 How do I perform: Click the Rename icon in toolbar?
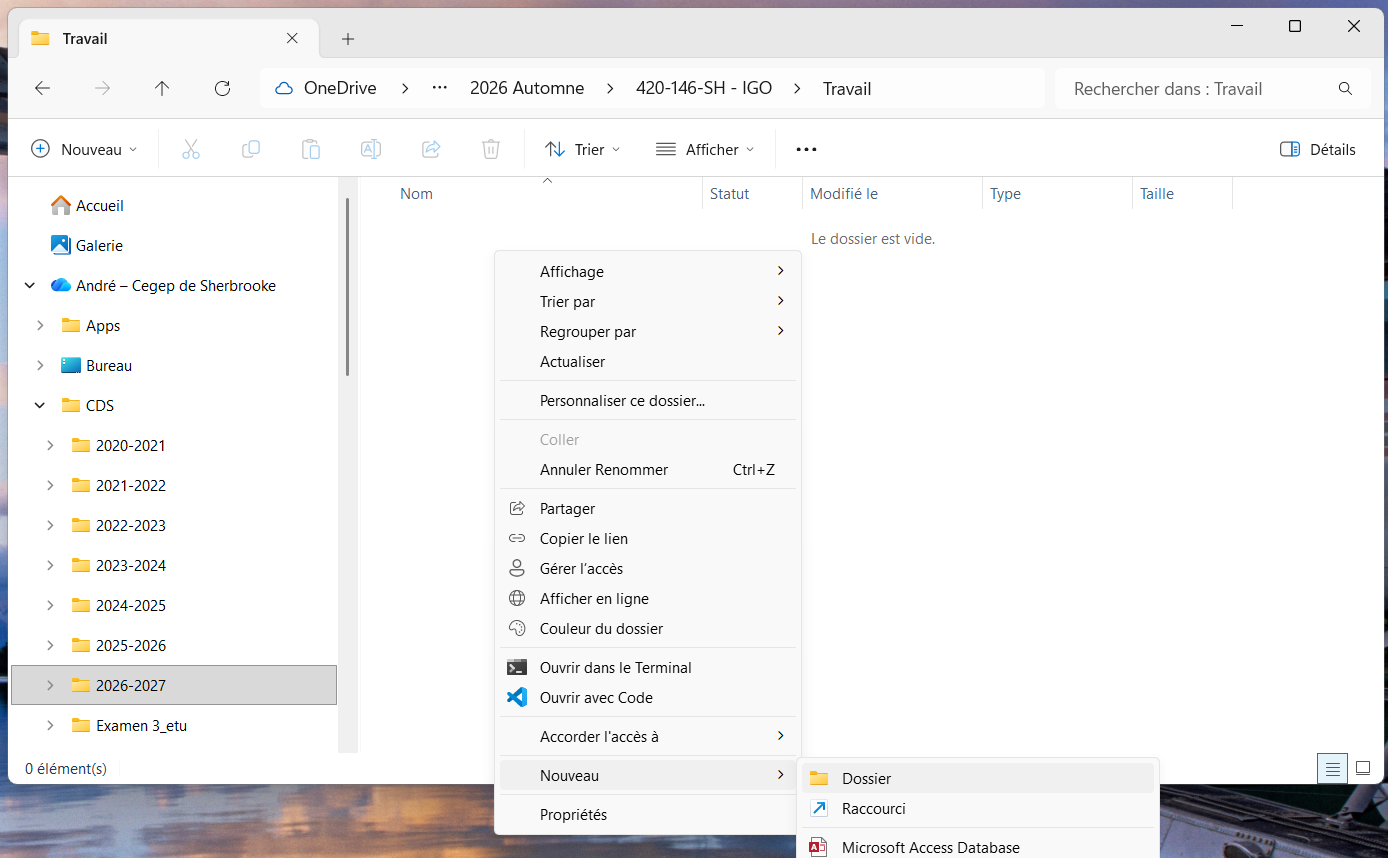point(371,149)
